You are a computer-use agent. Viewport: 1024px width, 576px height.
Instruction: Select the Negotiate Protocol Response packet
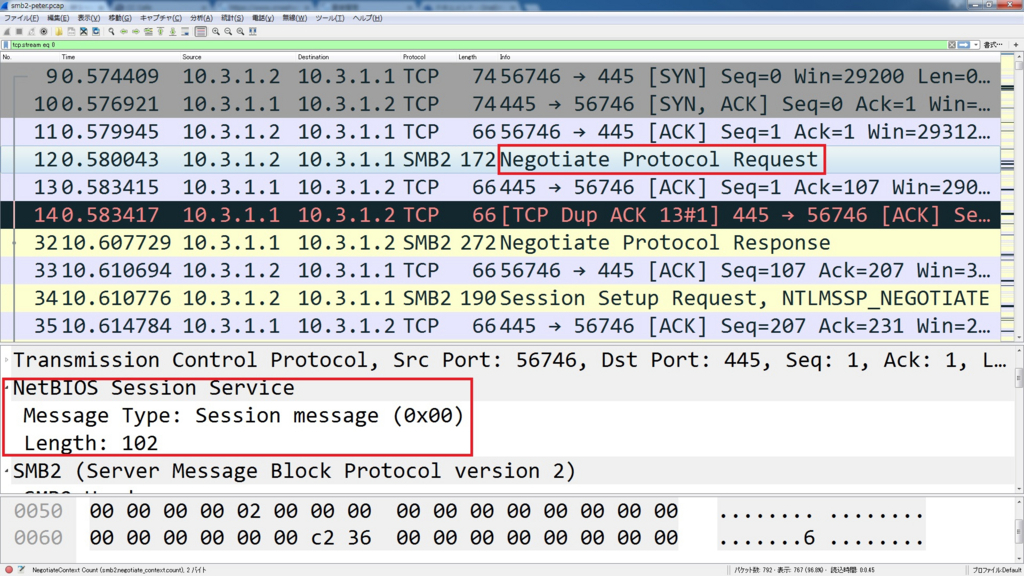(x=500, y=243)
